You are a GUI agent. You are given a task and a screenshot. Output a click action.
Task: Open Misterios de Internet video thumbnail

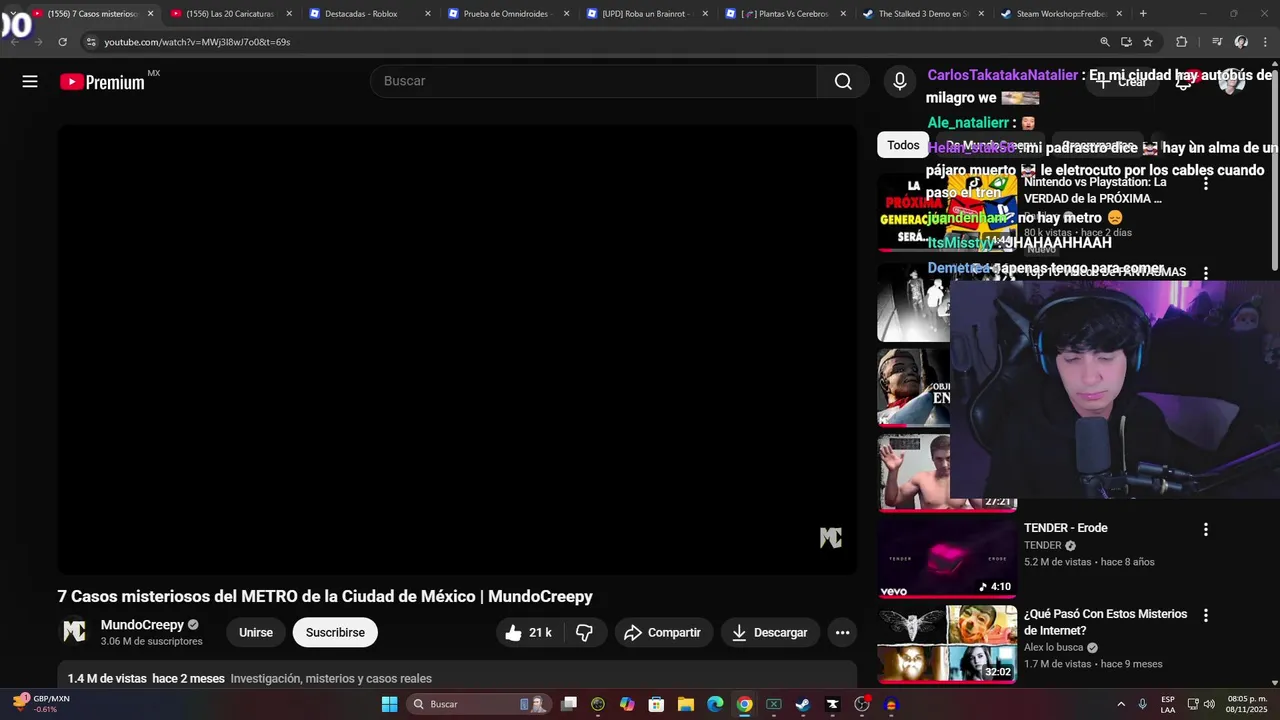947,644
